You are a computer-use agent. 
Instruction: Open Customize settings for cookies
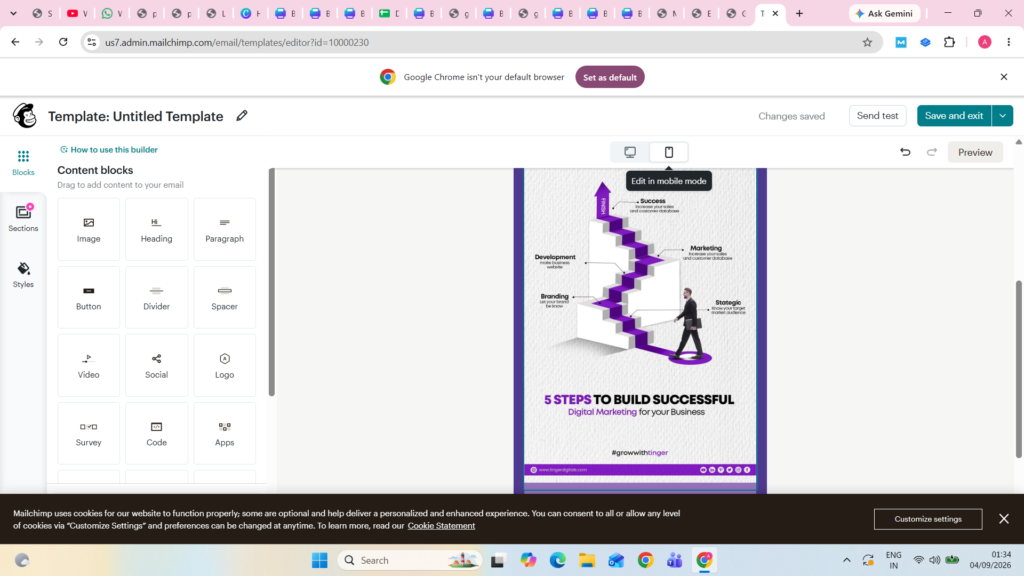[x=928, y=519]
